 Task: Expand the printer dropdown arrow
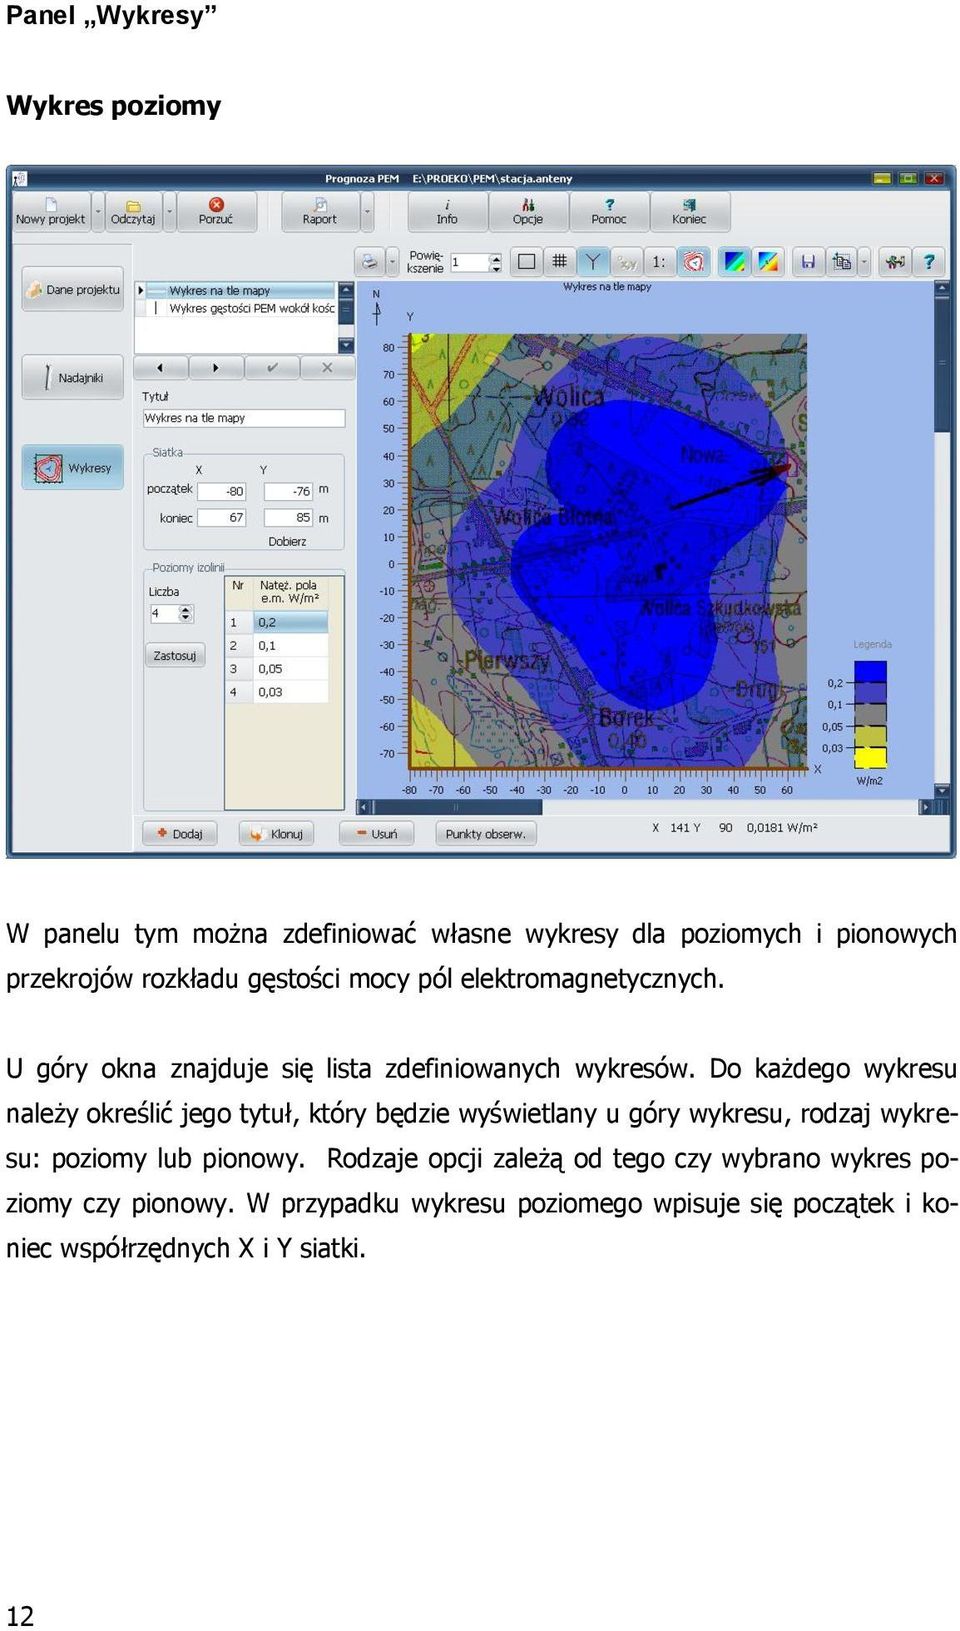click(392, 262)
